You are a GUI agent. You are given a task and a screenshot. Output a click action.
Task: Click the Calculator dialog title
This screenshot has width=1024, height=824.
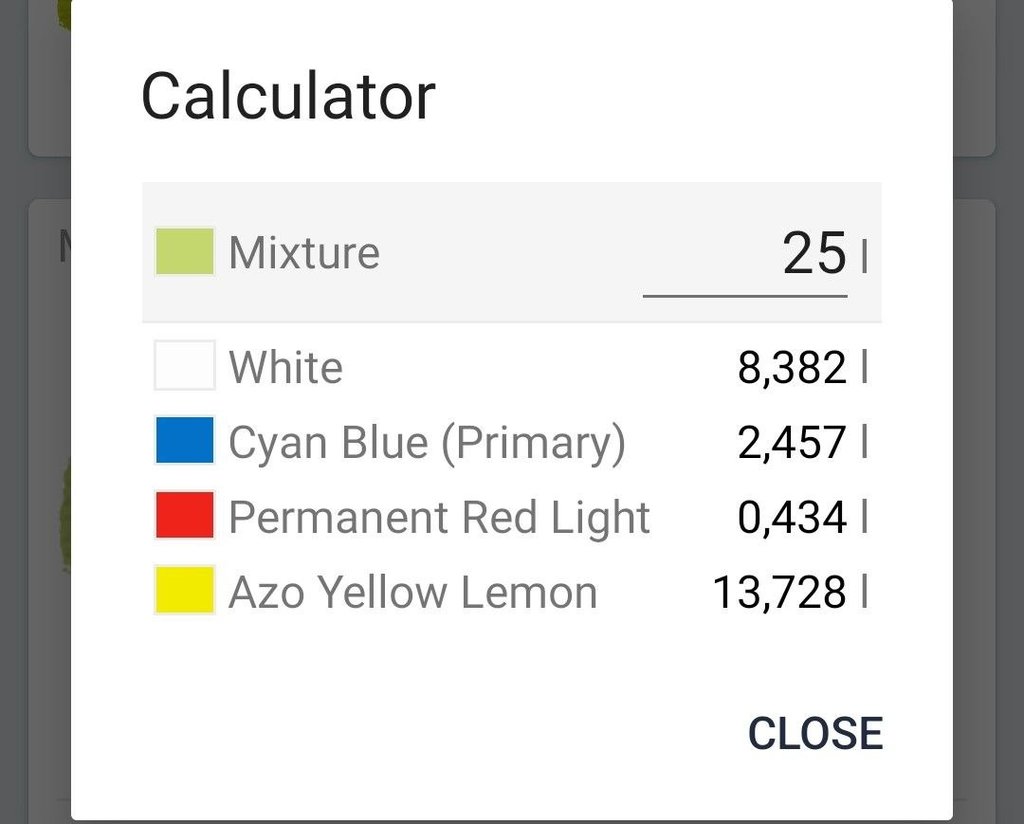click(288, 97)
